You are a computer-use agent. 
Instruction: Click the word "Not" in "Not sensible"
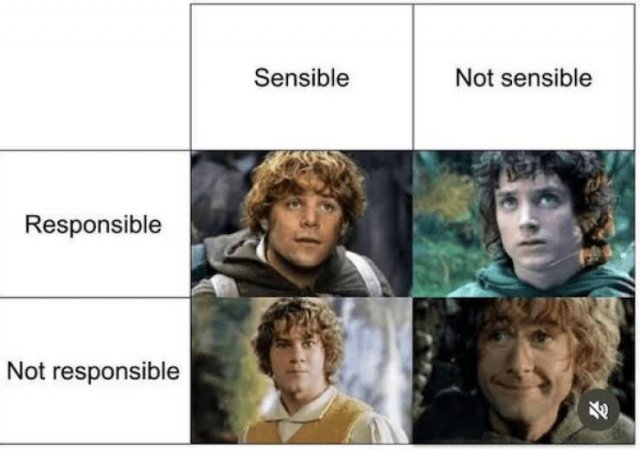(472, 78)
